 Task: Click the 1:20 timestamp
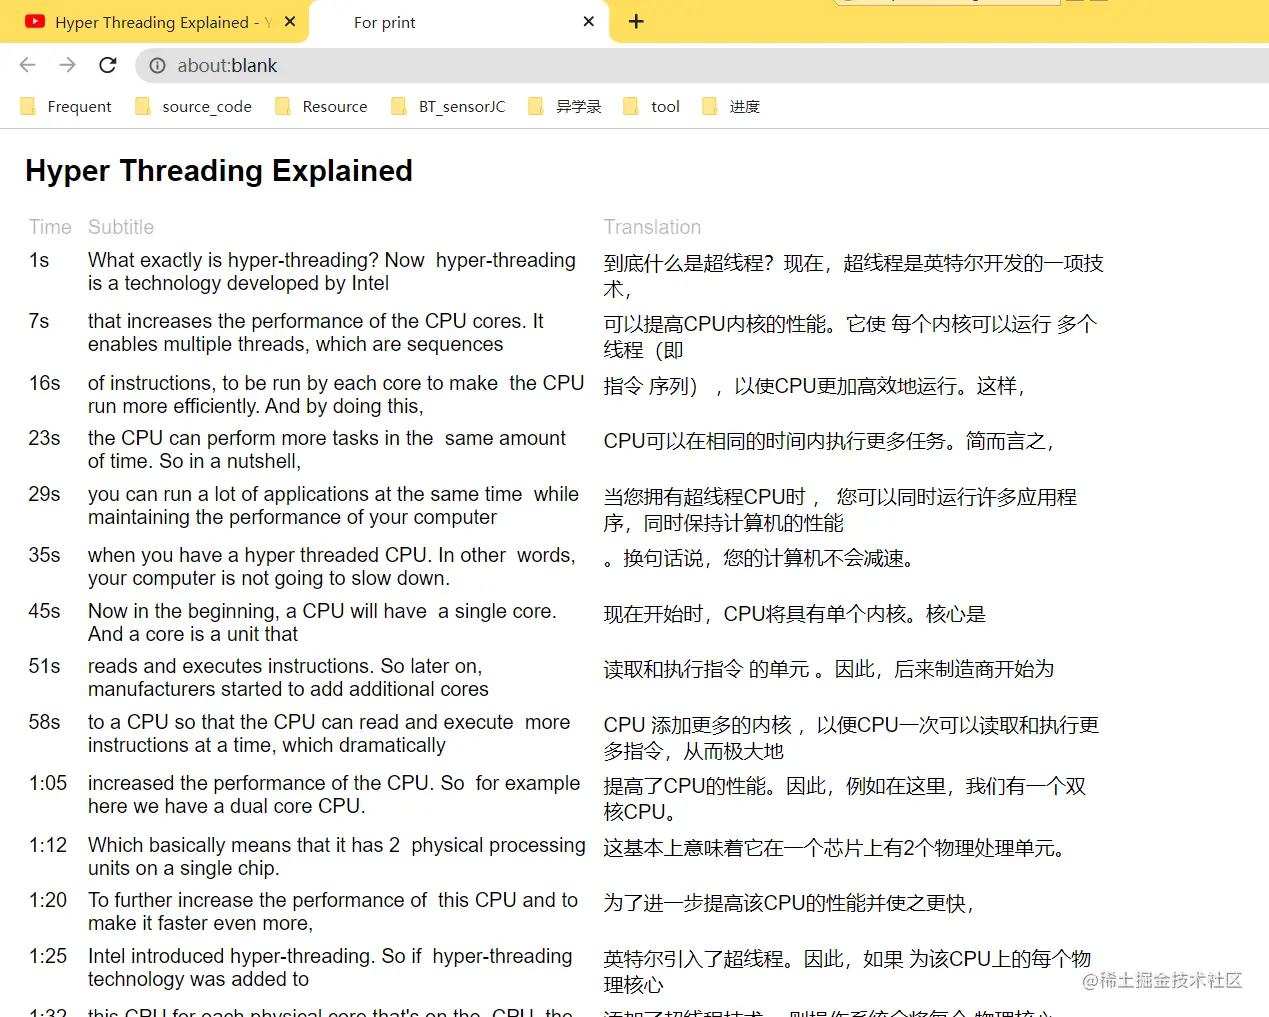click(x=47, y=900)
